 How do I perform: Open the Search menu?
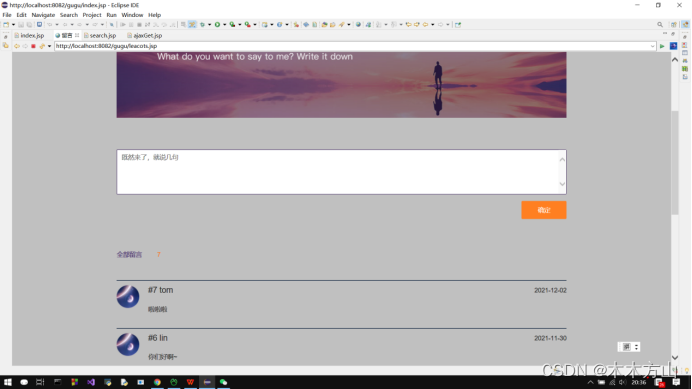[69, 15]
